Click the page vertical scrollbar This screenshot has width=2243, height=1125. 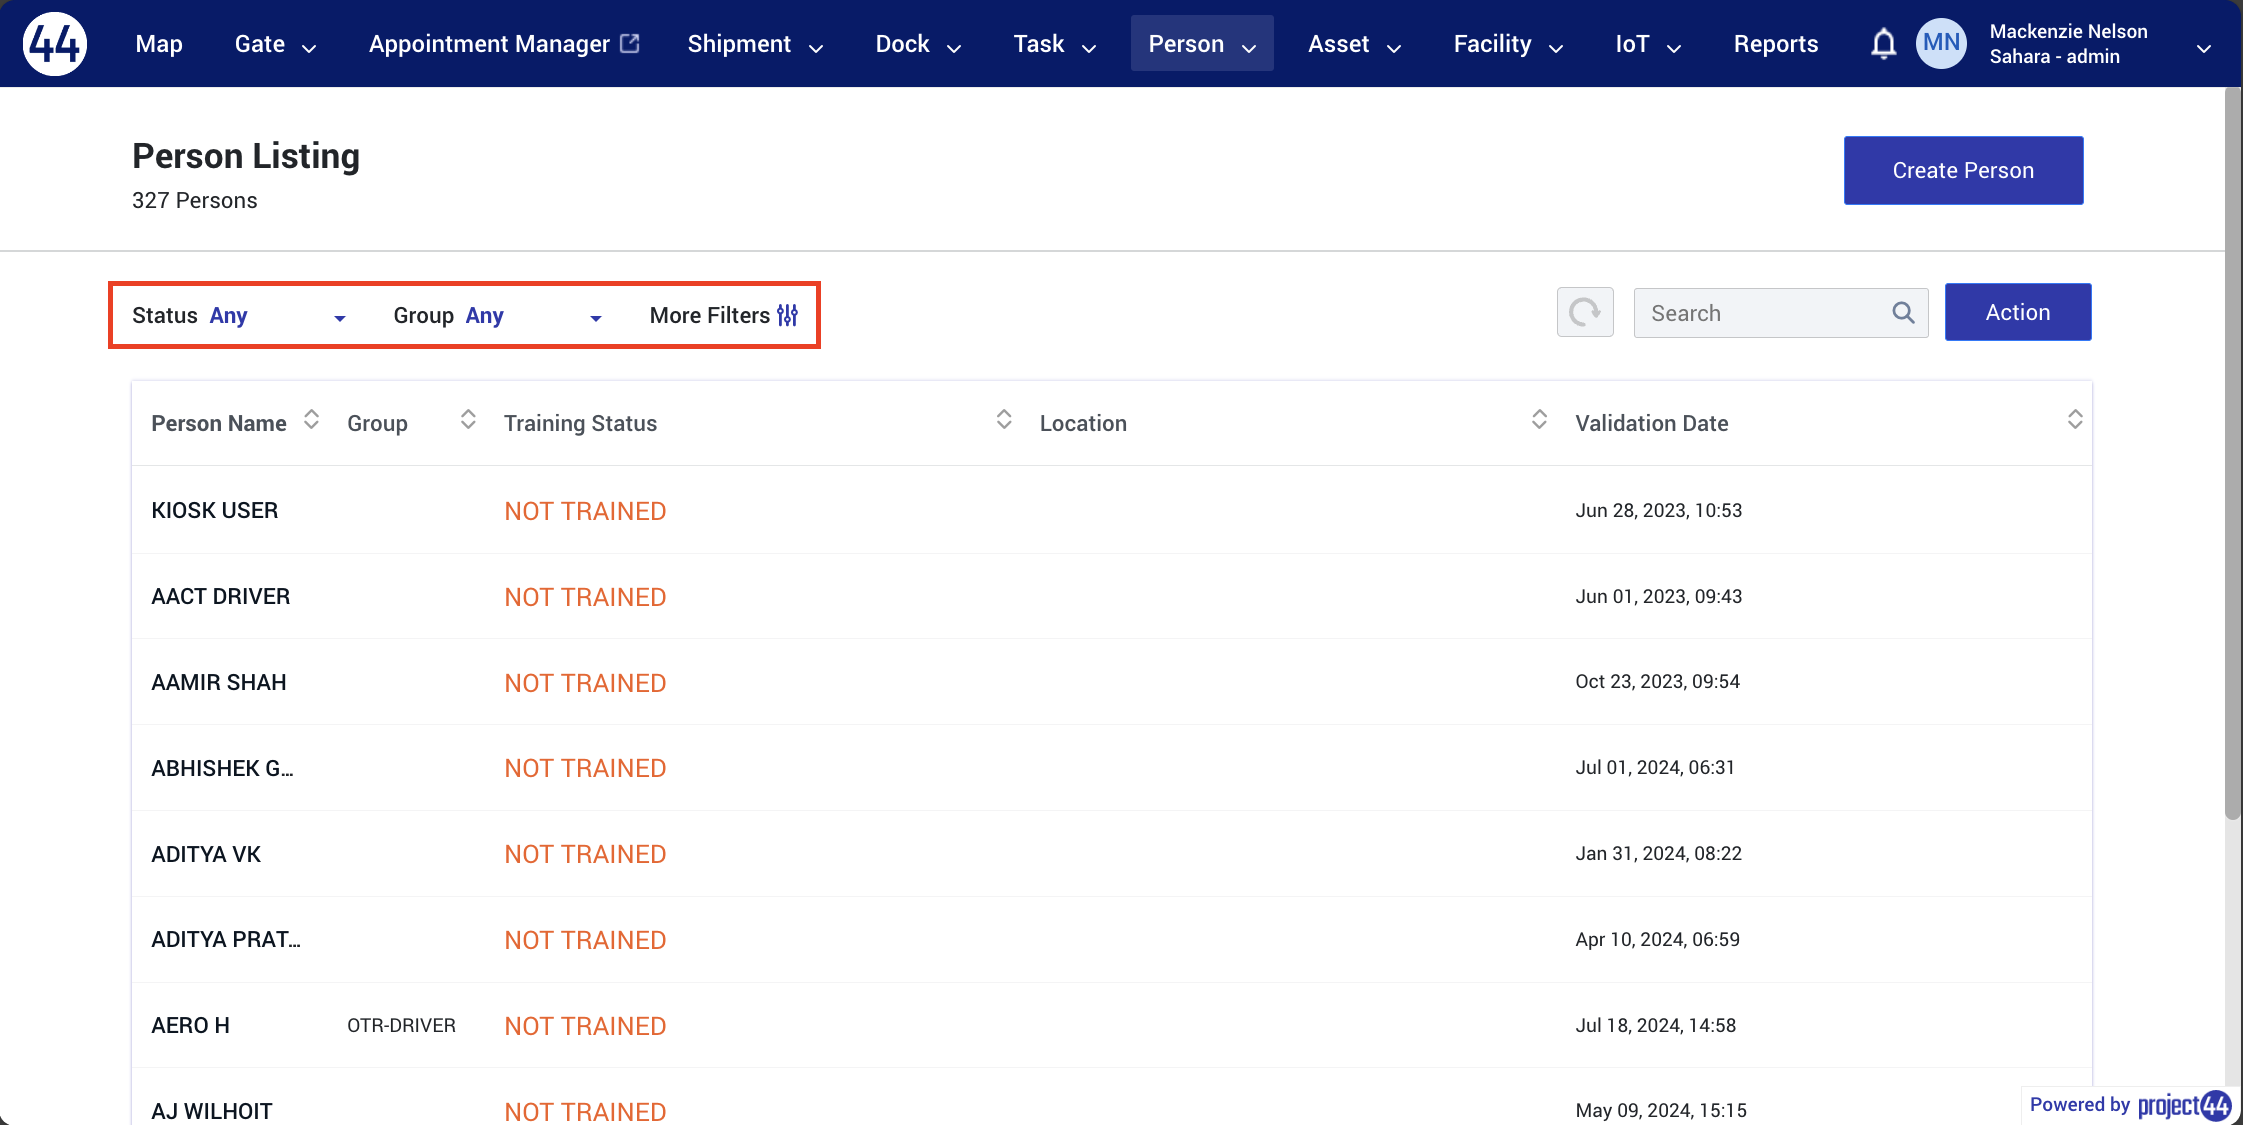coord(2232,455)
